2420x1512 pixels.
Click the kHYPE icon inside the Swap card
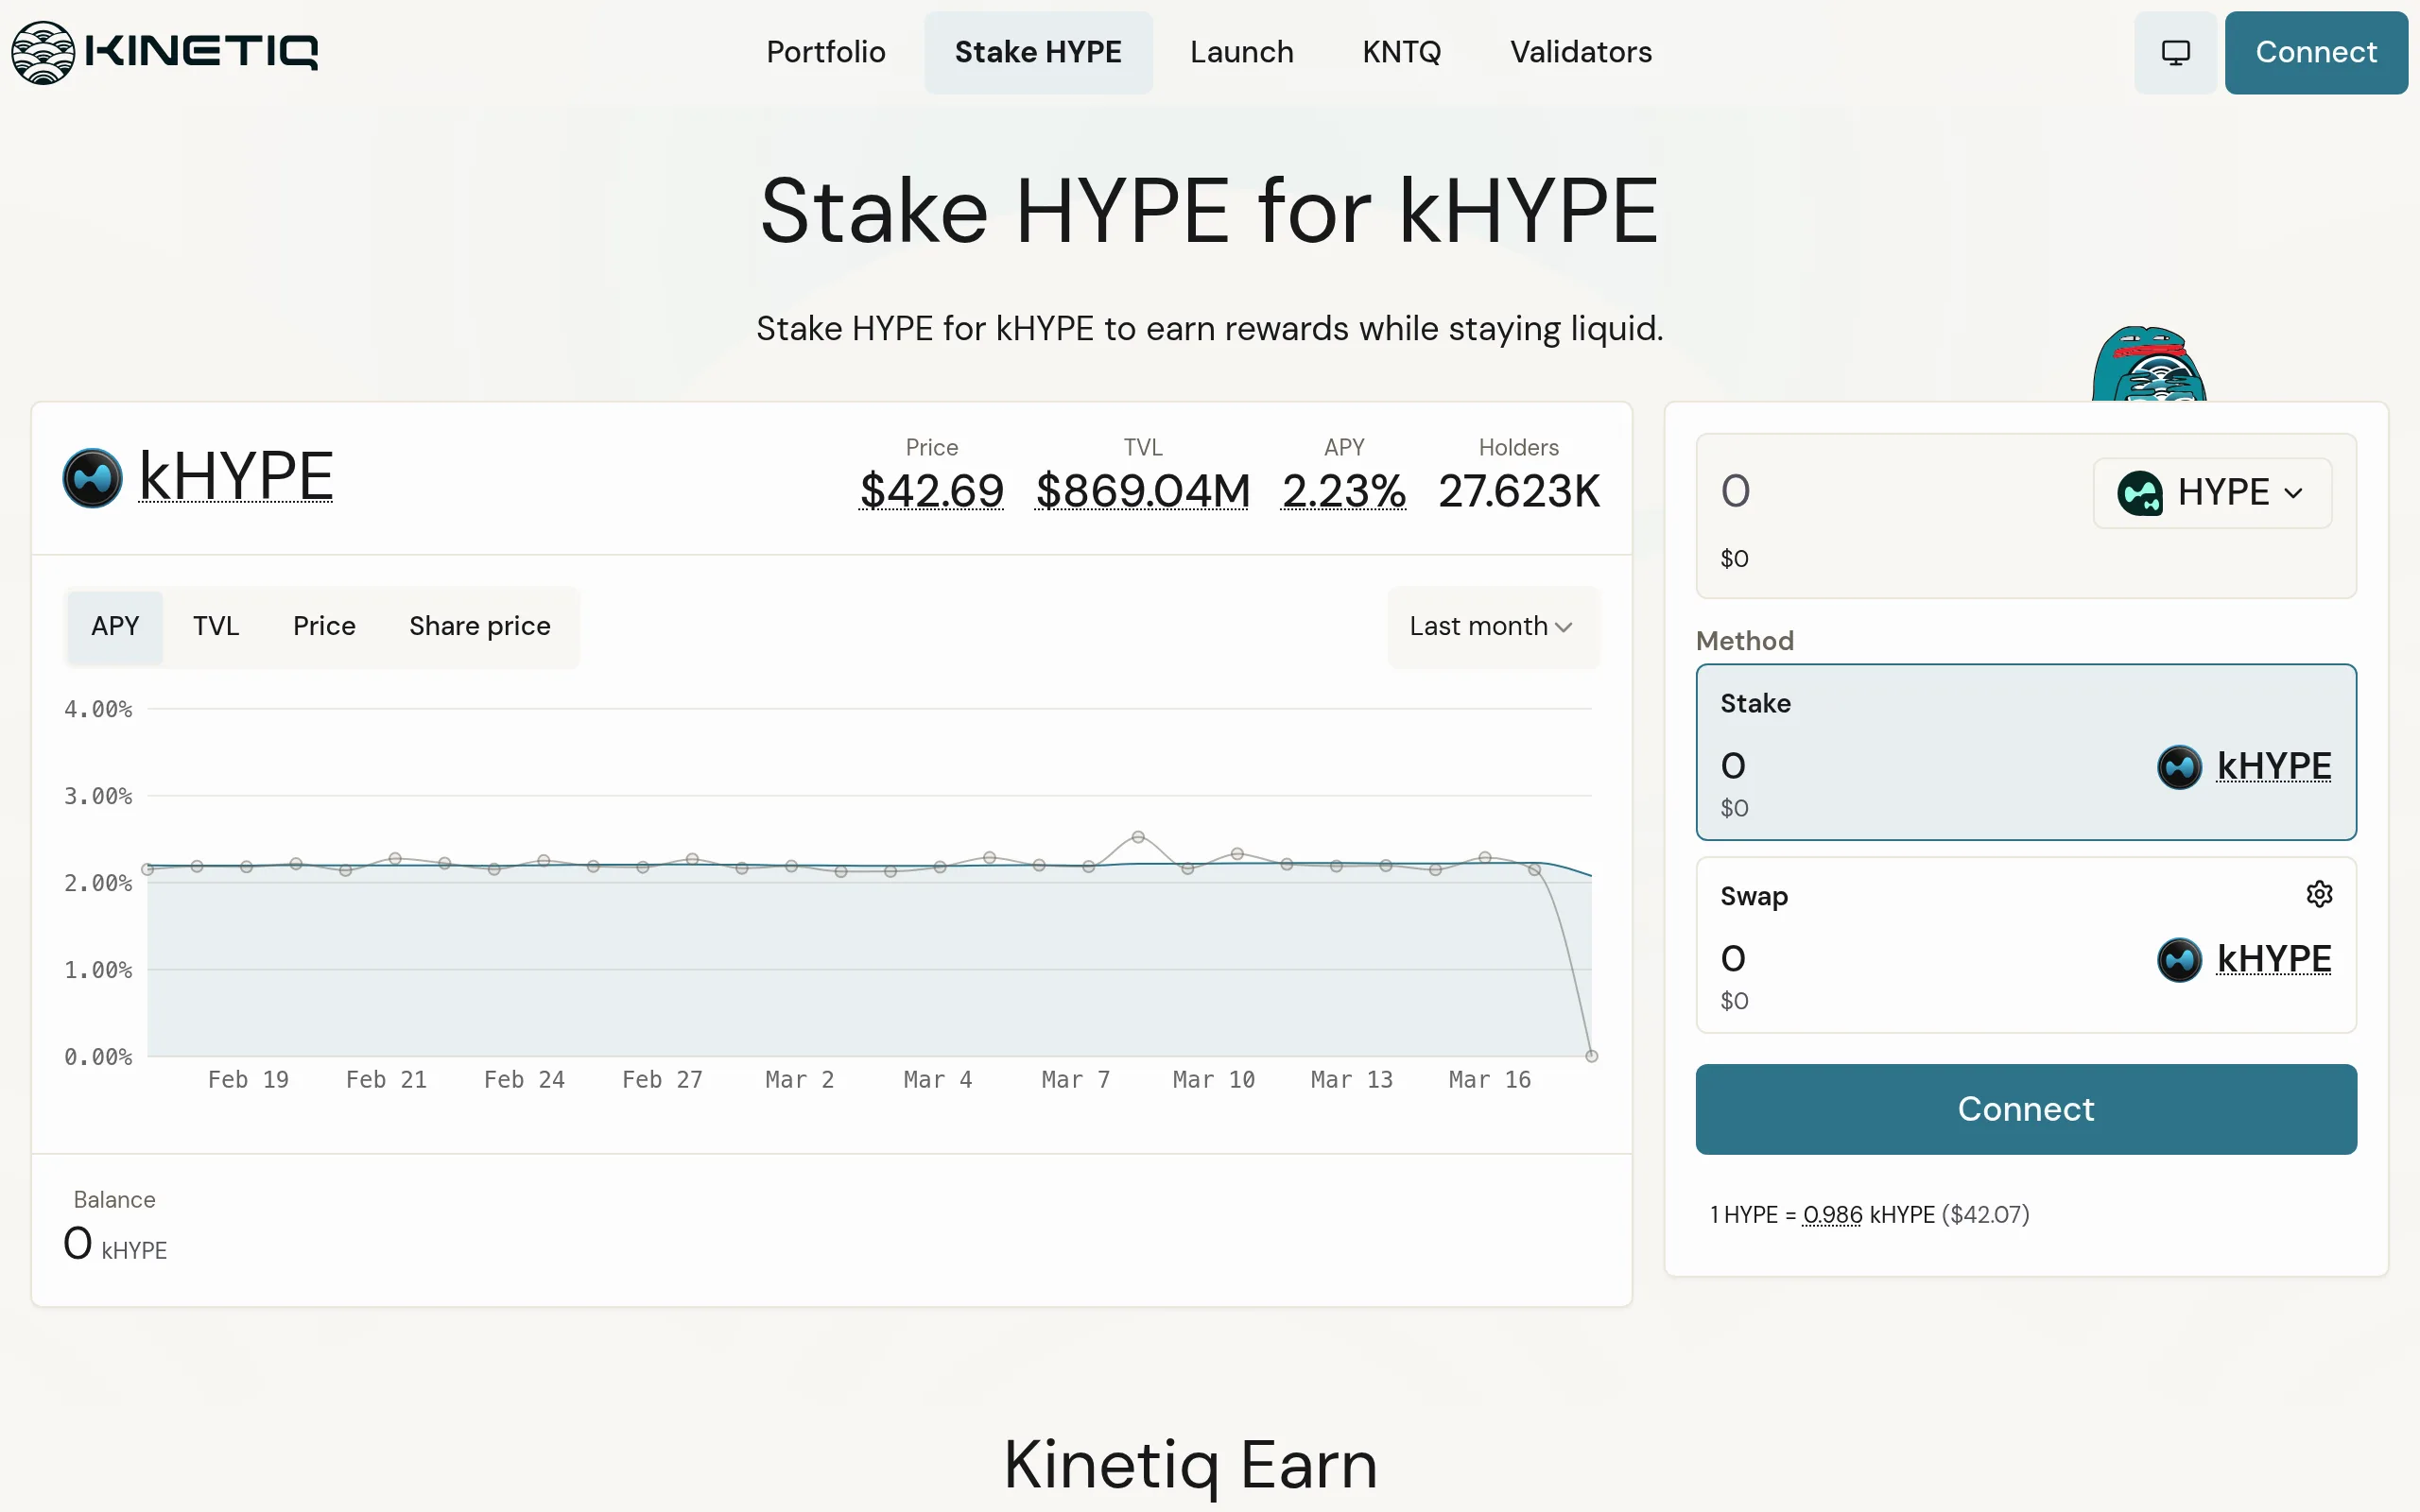[2181, 959]
